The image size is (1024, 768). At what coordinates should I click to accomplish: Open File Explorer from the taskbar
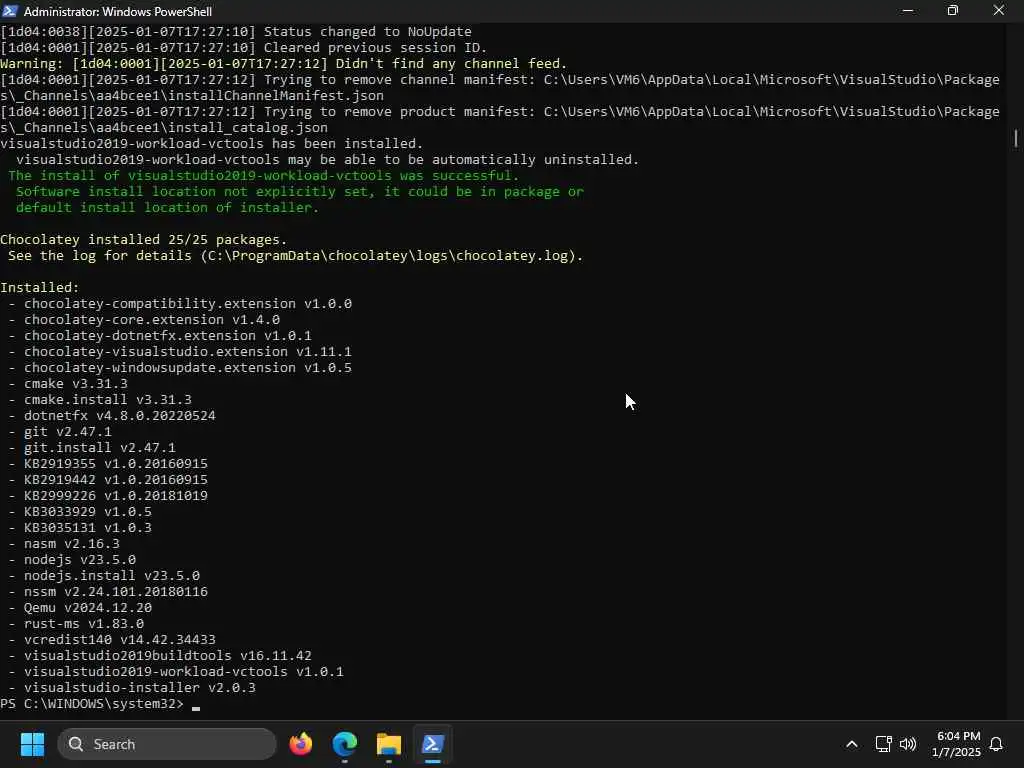(x=389, y=744)
